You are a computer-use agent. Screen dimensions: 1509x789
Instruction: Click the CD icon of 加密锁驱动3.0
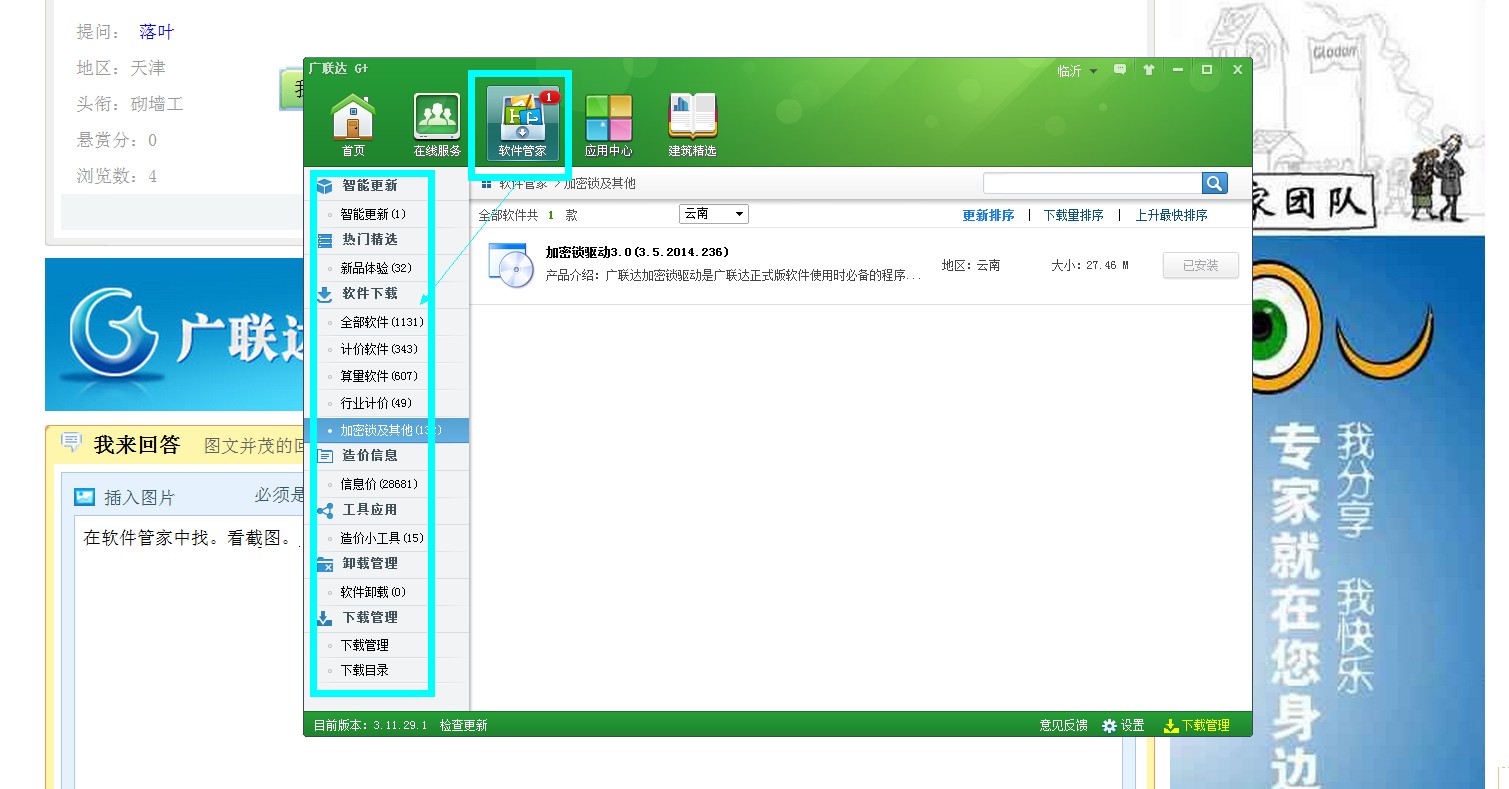[512, 265]
